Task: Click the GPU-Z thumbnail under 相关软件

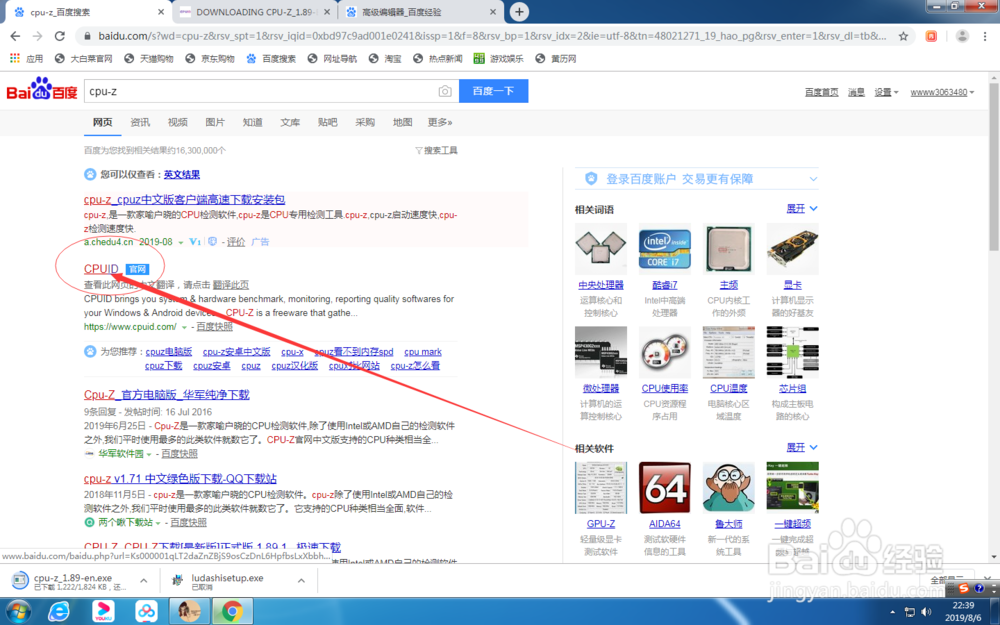Action: click(600, 487)
